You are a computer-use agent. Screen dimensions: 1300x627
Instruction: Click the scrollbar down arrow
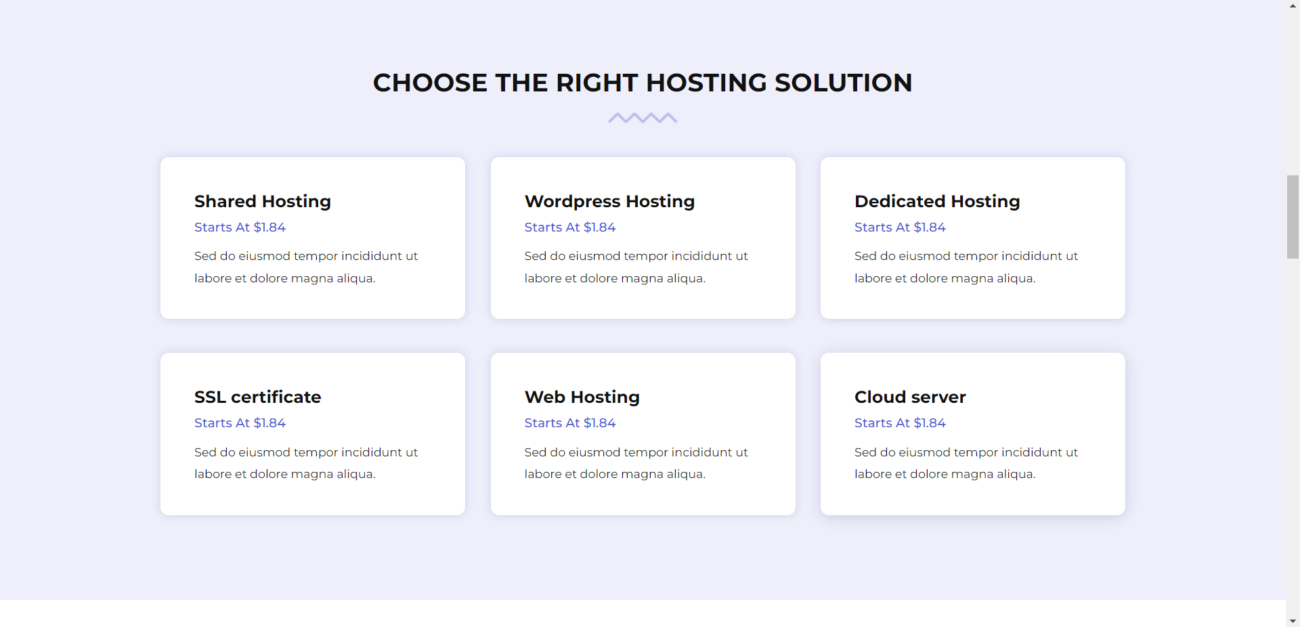[x=1292, y=619]
